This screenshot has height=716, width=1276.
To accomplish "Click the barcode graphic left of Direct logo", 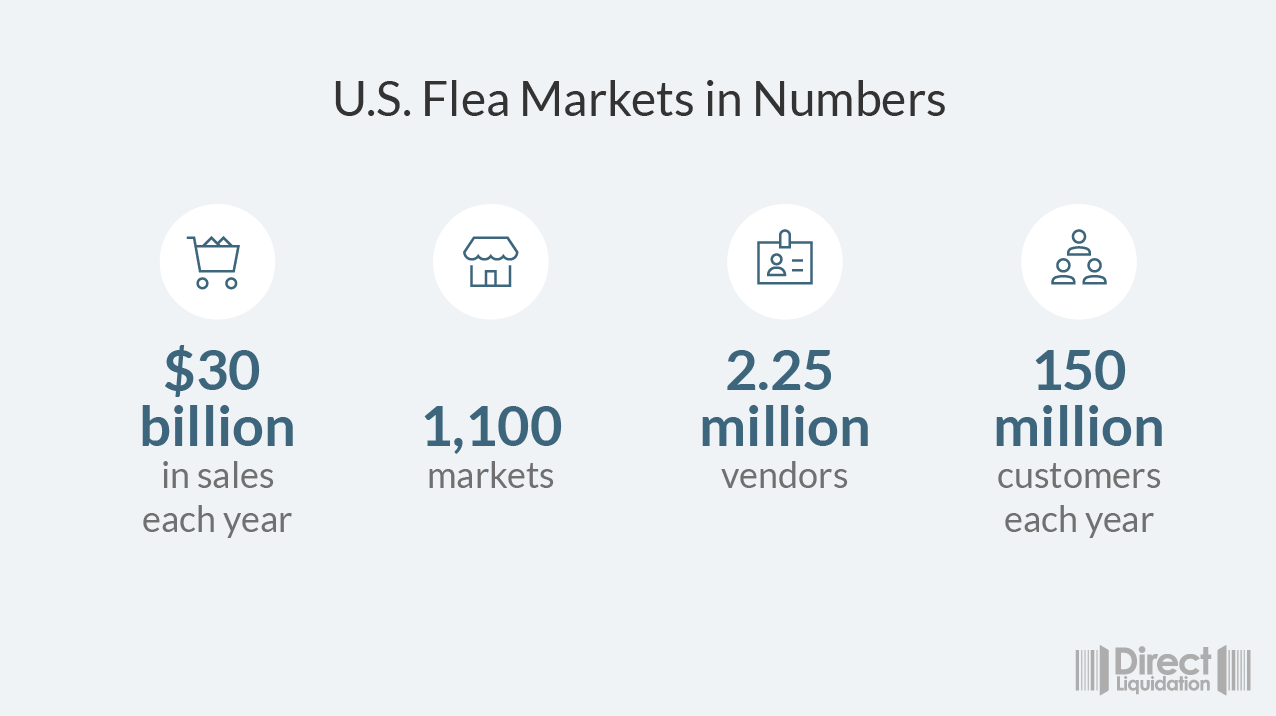I will 1092,670.
